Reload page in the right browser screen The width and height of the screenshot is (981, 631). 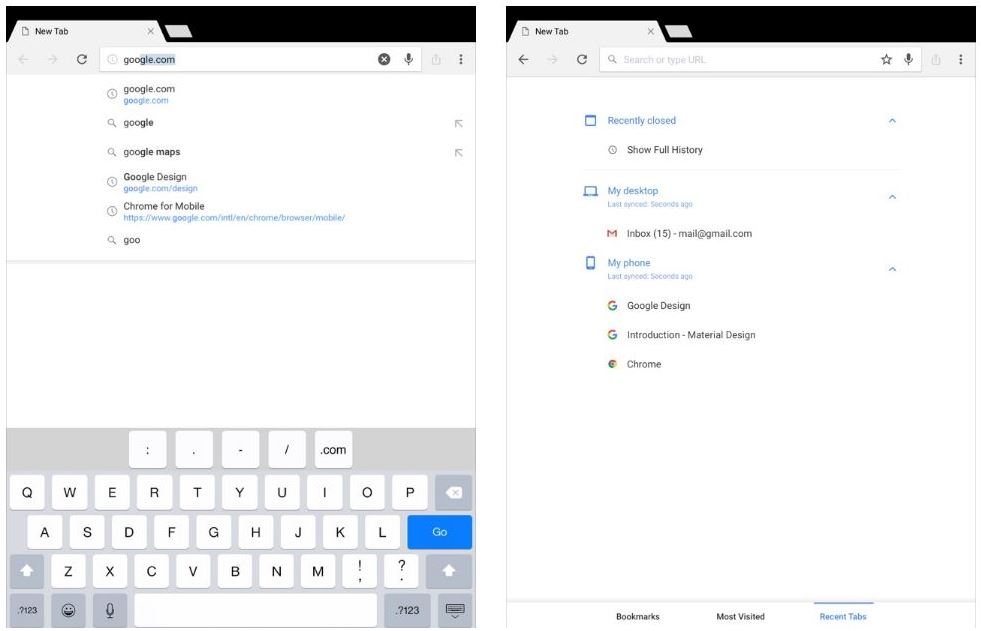point(582,59)
